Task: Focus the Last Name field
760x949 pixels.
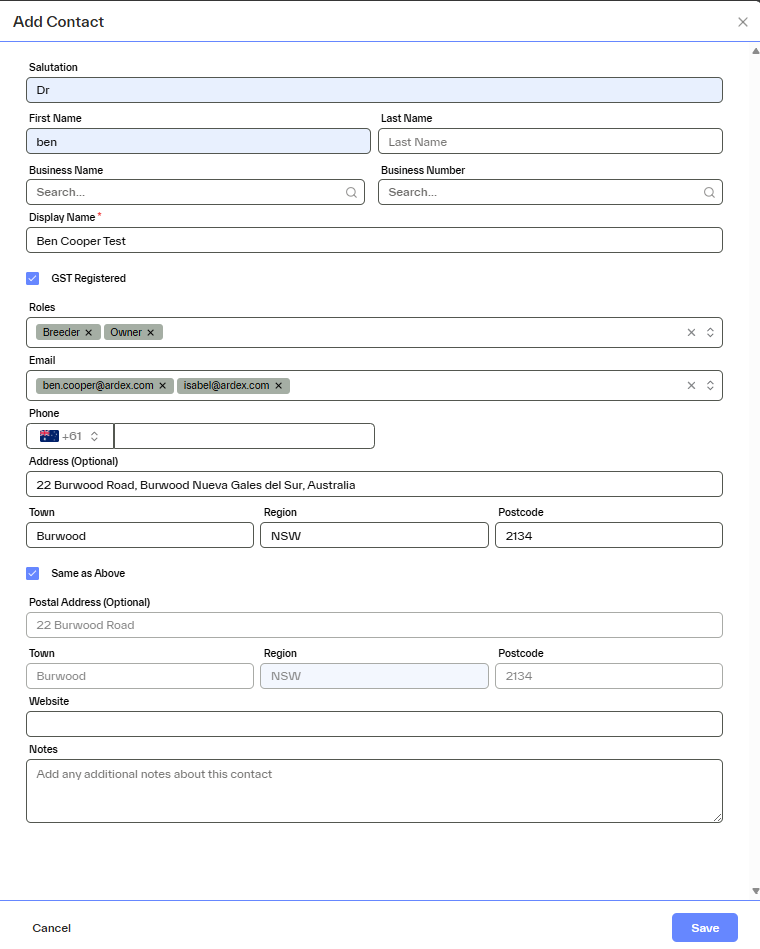Action: (550, 142)
